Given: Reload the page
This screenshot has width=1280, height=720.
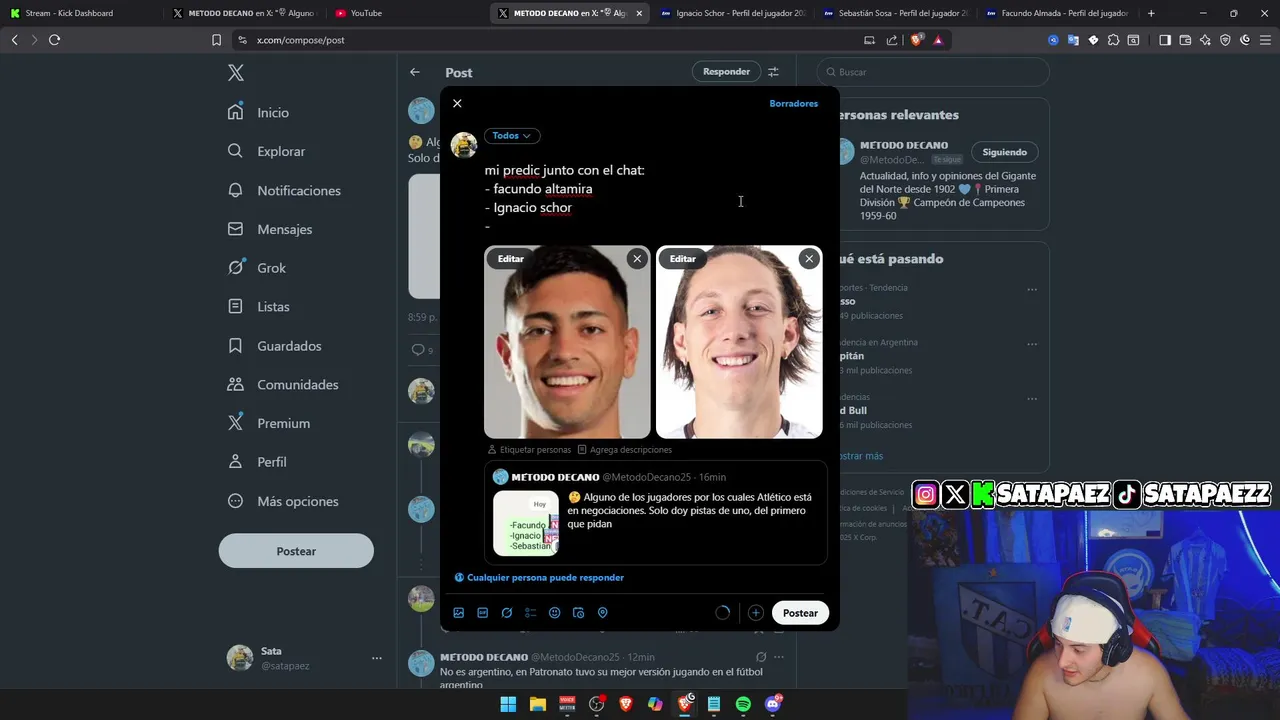Looking at the screenshot, I should point(54,40).
